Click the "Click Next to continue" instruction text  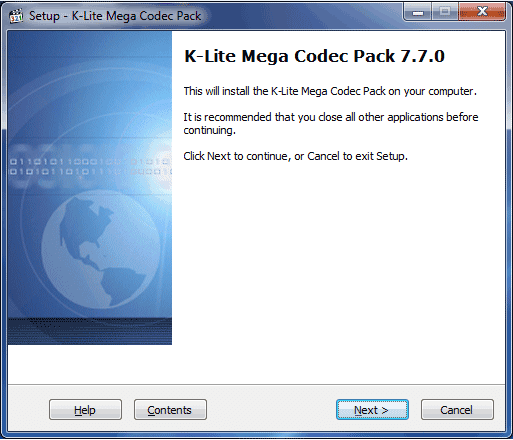295,156
